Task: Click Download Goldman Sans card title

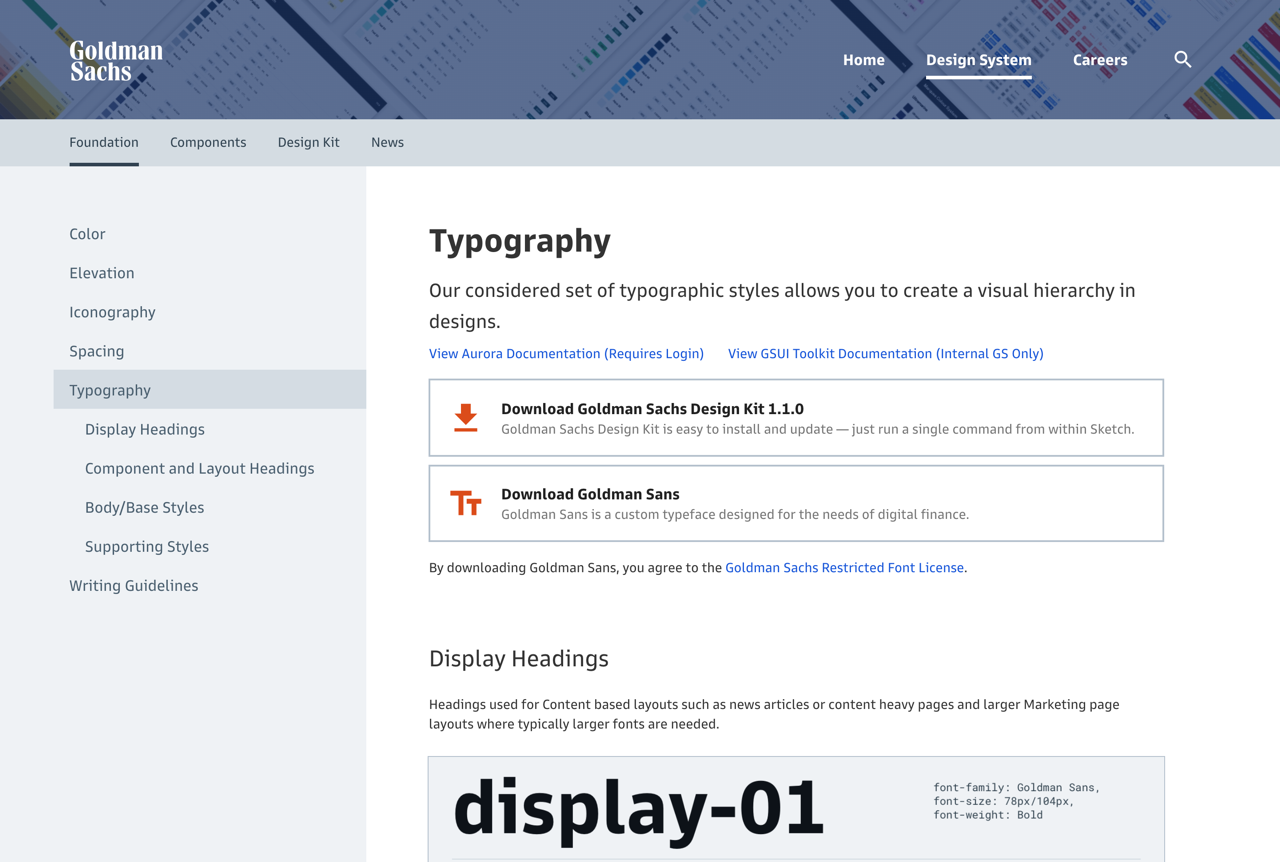Action: click(590, 494)
